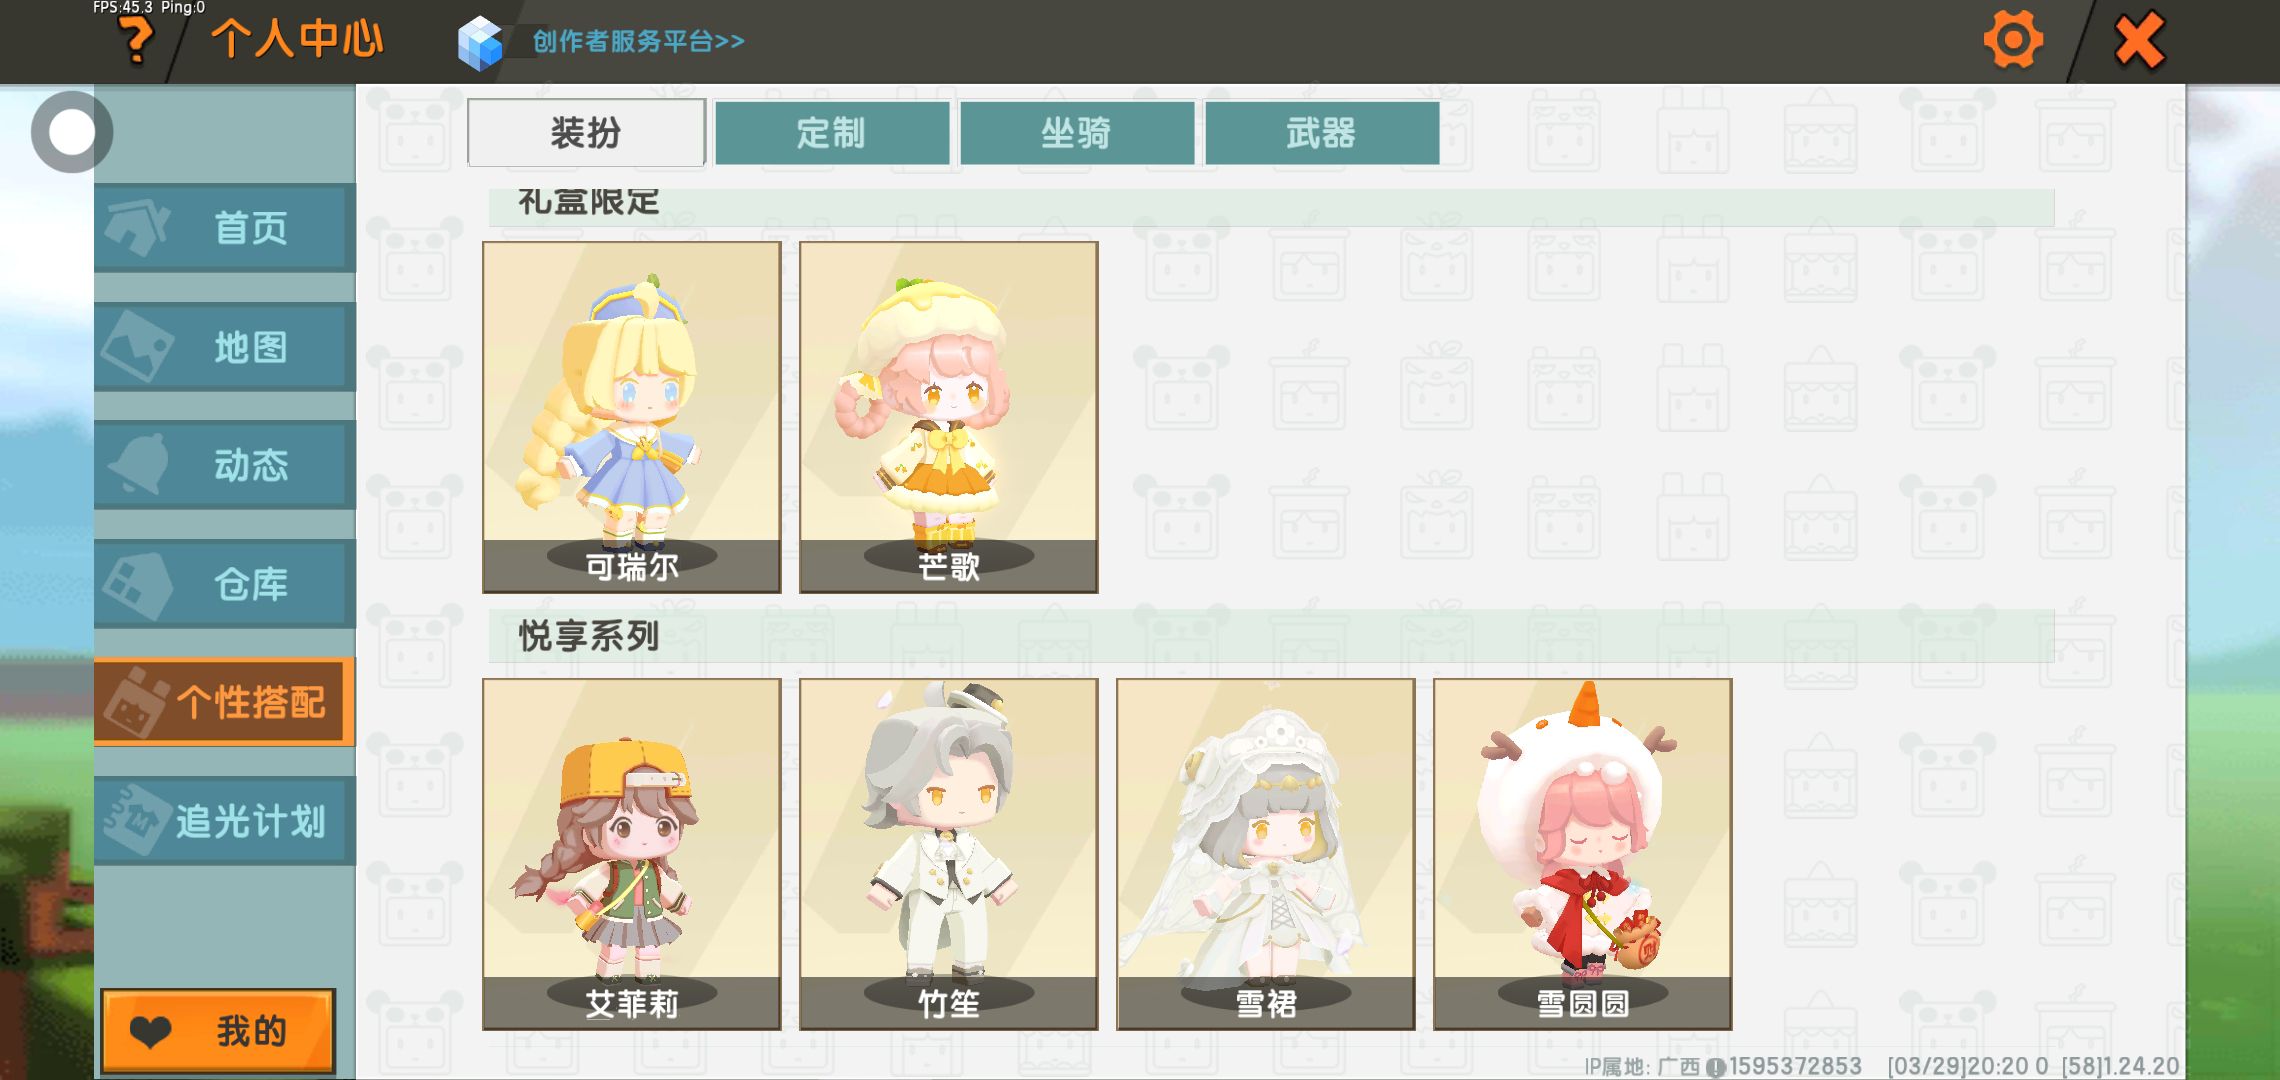Pick the 雪圆圆 snowman costume
The image size is (2280, 1080).
(1583, 854)
